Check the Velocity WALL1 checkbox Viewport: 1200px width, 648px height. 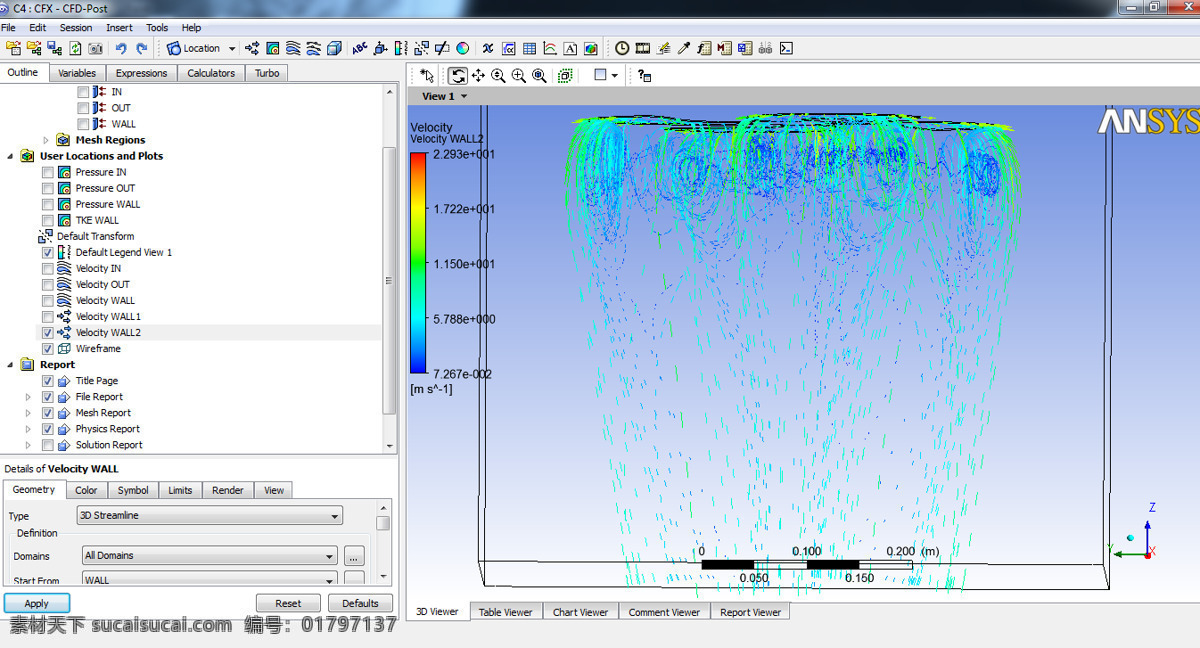[x=48, y=316]
